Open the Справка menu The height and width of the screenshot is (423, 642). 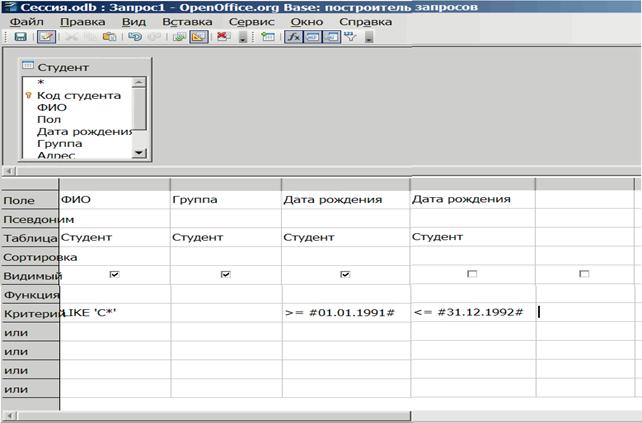coord(365,22)
